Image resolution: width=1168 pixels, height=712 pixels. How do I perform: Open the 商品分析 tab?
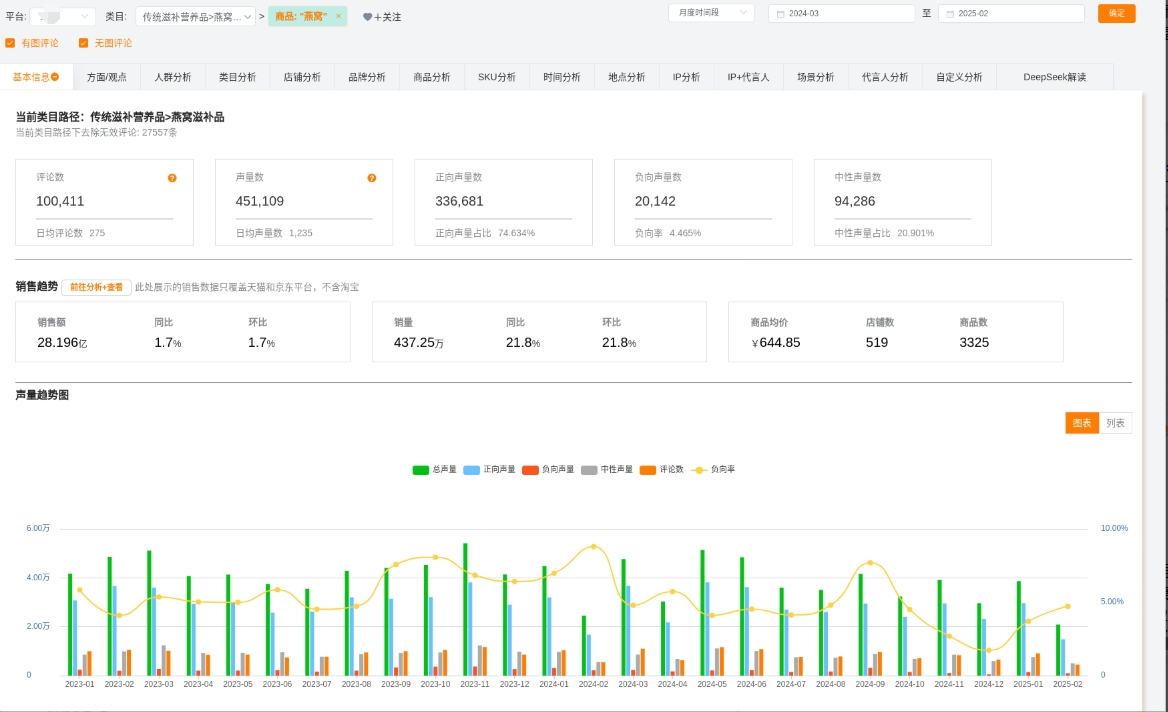[x=432, y=77]
